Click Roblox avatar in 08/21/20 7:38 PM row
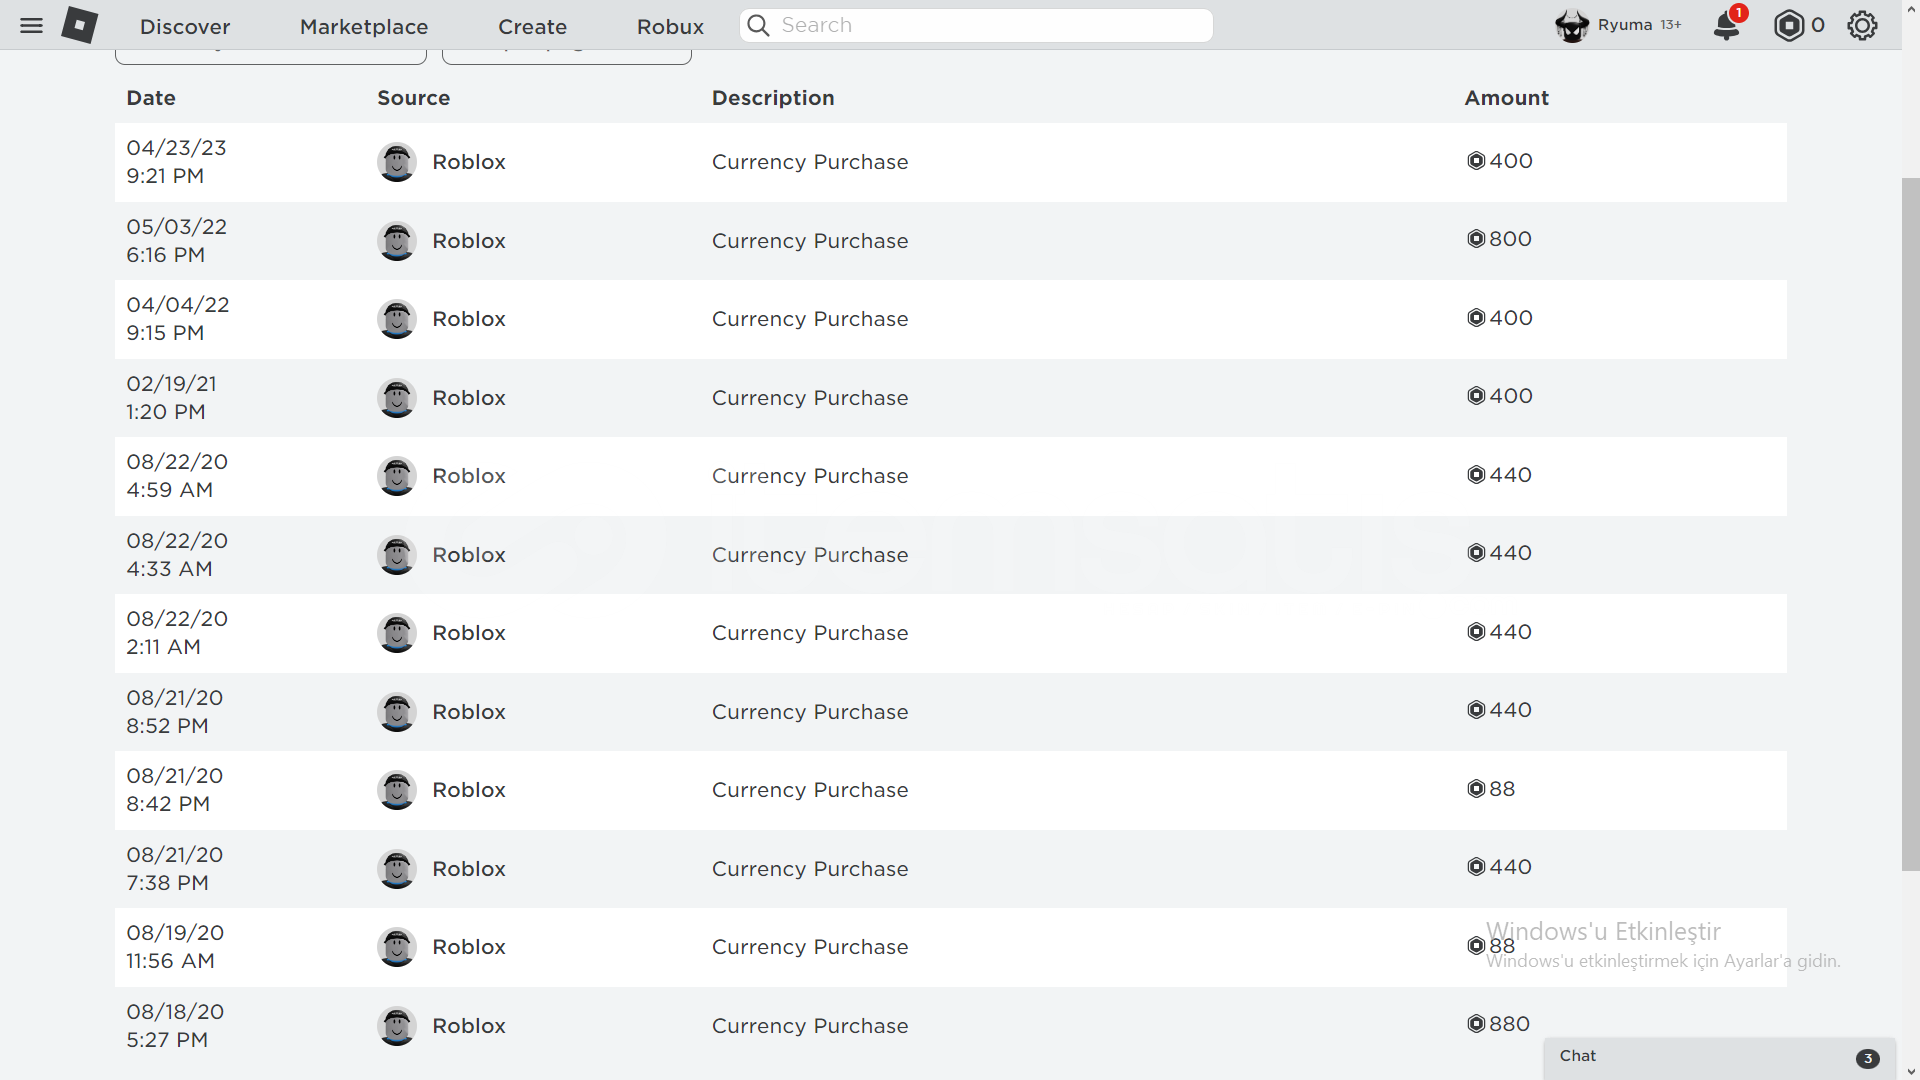Viewport: 1920px width, 1080px height. click(397, 869)
